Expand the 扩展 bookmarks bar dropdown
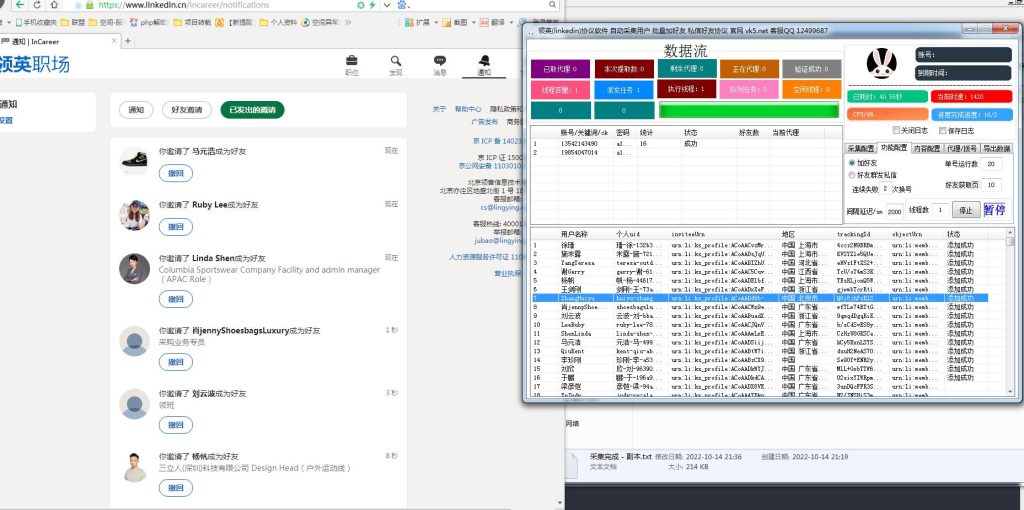 [x=434, y=21]
